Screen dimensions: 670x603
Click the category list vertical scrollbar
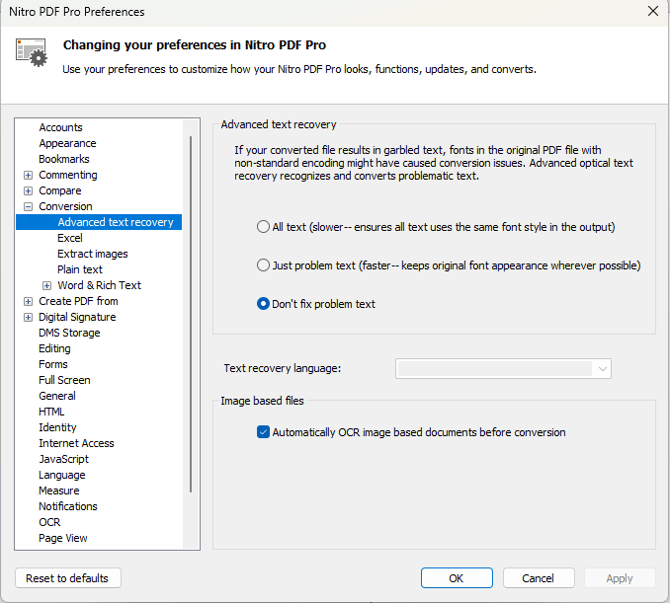(x=191, y=314)
